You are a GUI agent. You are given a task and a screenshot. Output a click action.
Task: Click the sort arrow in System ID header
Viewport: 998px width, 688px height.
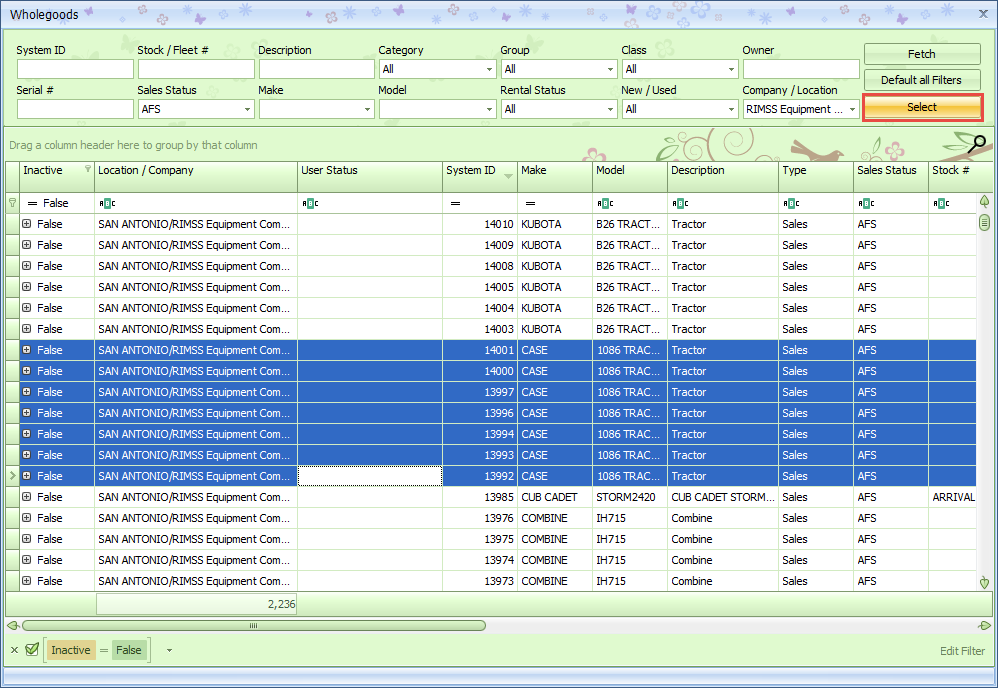pyautogui.click(x=509, y=176)
